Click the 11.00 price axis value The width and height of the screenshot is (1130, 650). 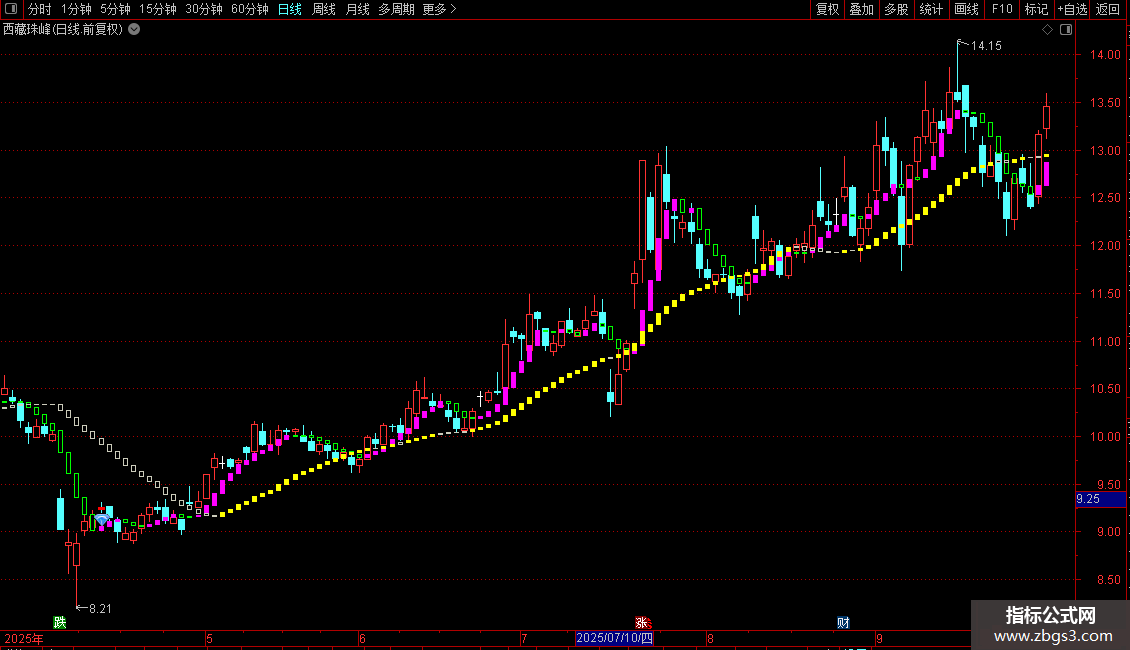[1105, 342]
